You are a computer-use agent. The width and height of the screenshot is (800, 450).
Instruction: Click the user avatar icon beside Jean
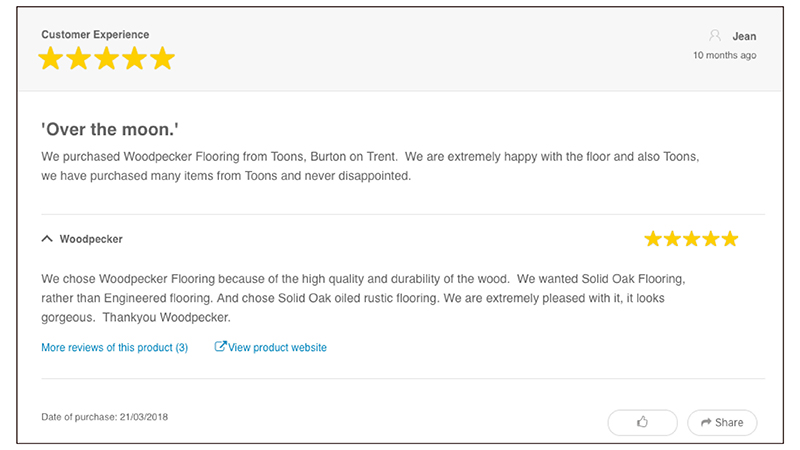714,36
